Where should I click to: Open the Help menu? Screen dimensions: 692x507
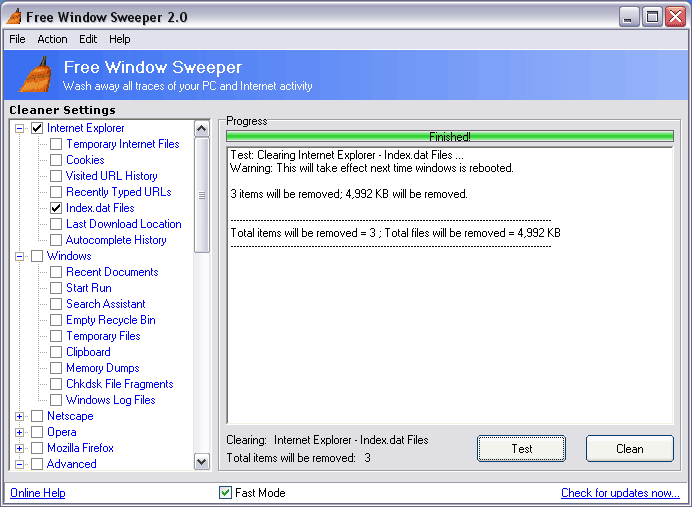120,39
